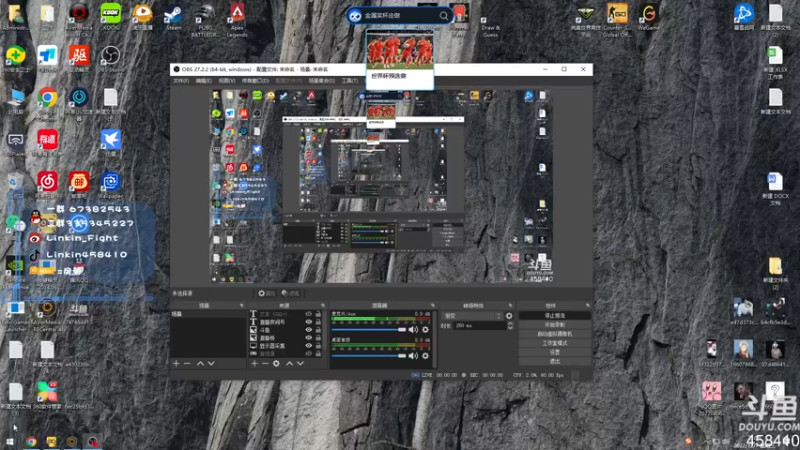Viewport: 800px width, 450px height.
Task: Toggle visibility of 直播框 source
Action: (308, 338)
